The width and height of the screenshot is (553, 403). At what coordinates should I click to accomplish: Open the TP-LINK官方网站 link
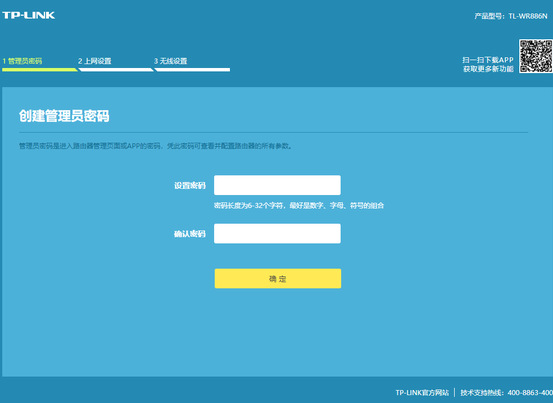[x=422, y=392]
